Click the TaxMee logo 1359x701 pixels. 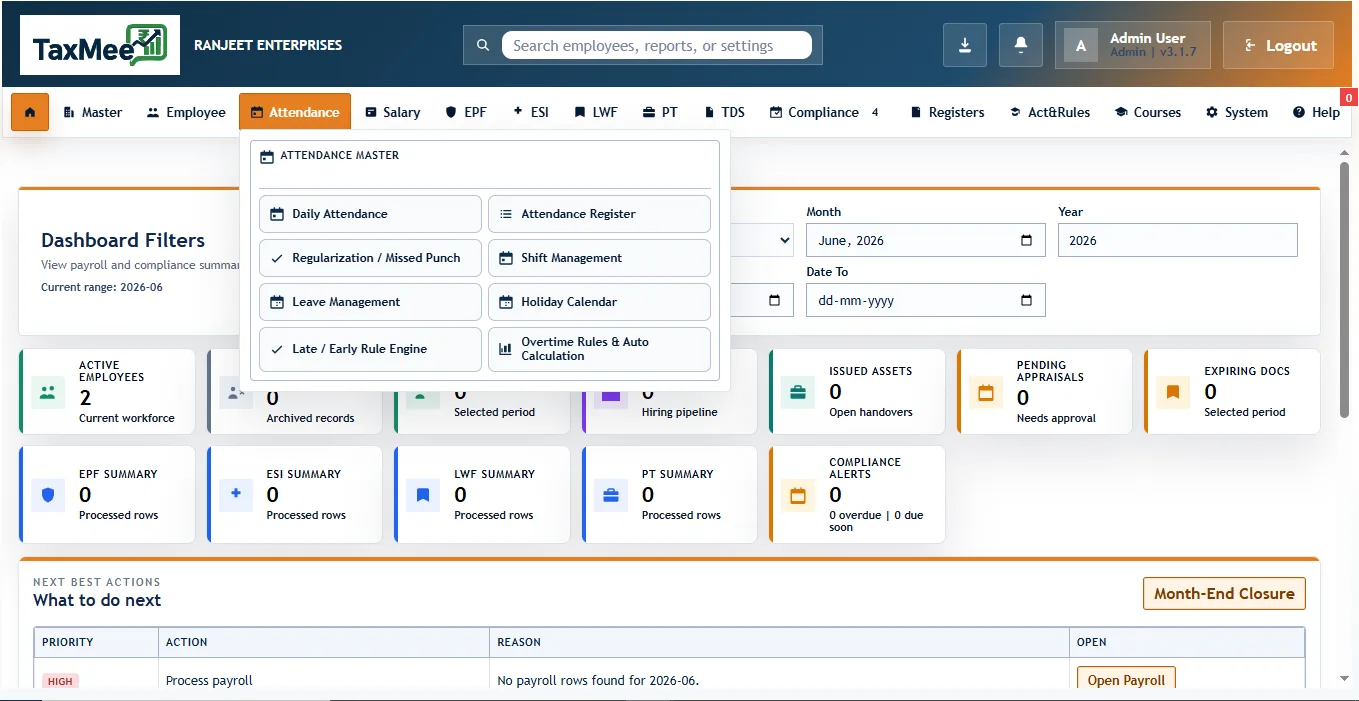click(x=100, y=45)
